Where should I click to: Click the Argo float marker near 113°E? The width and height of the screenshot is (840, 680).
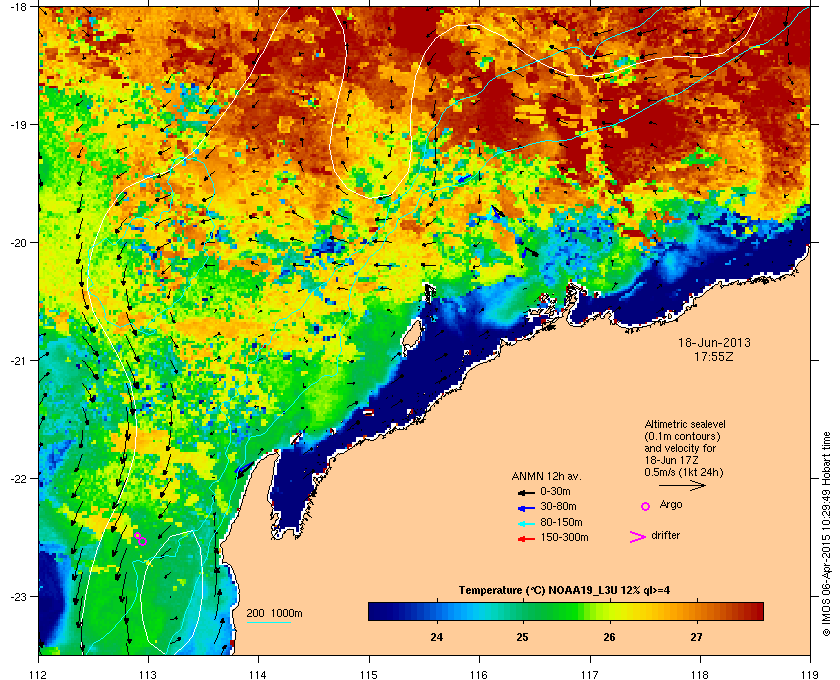[x=140, y=539]
